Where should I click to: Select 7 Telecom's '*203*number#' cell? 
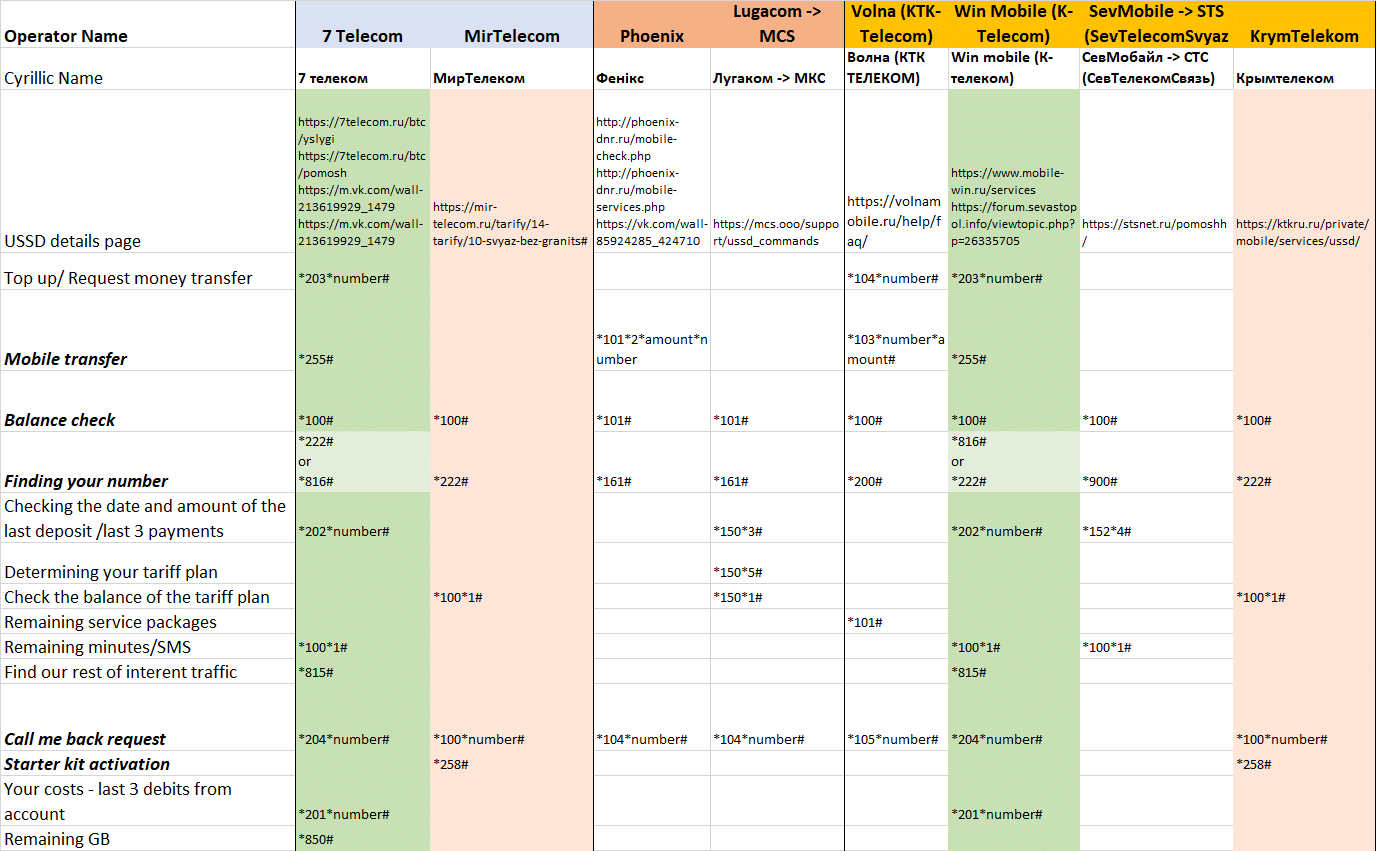click(x=363, y=272)
